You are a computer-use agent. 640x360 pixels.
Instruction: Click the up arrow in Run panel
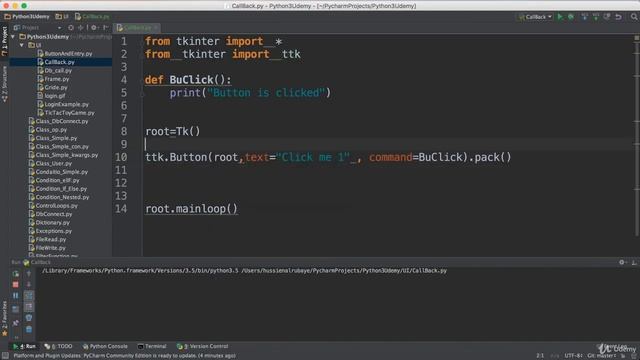click(29, 274)
